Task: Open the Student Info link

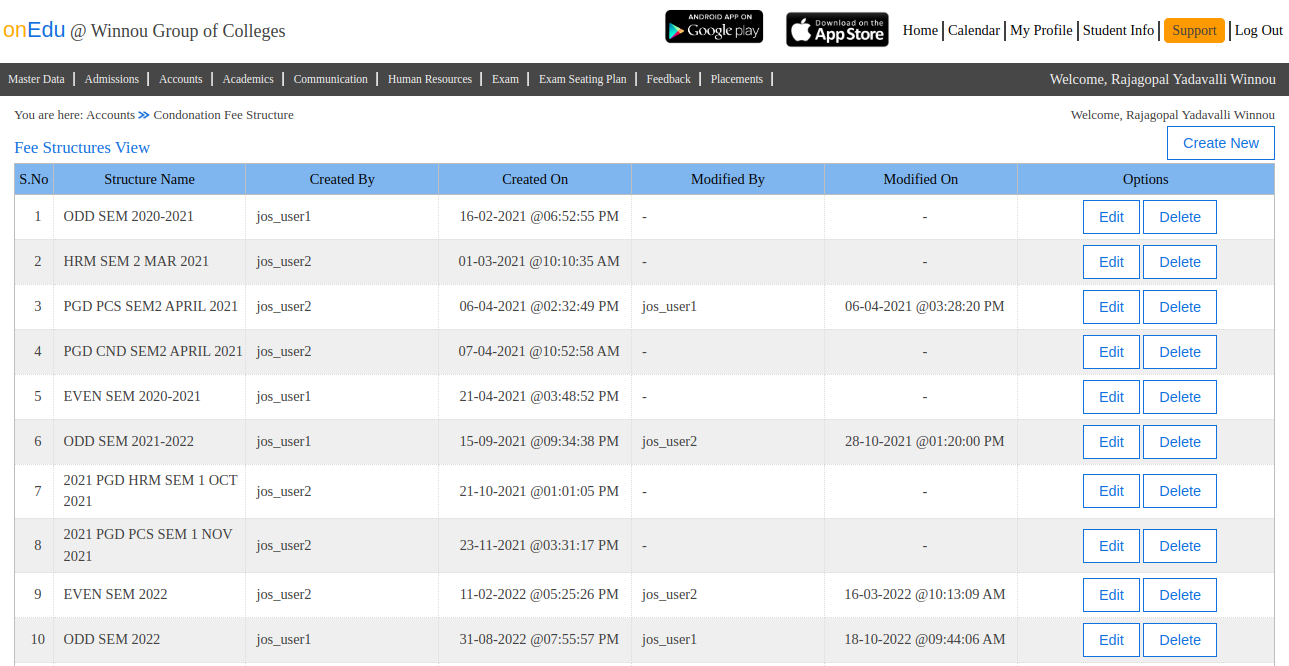Action: [x=1118, y=31]
